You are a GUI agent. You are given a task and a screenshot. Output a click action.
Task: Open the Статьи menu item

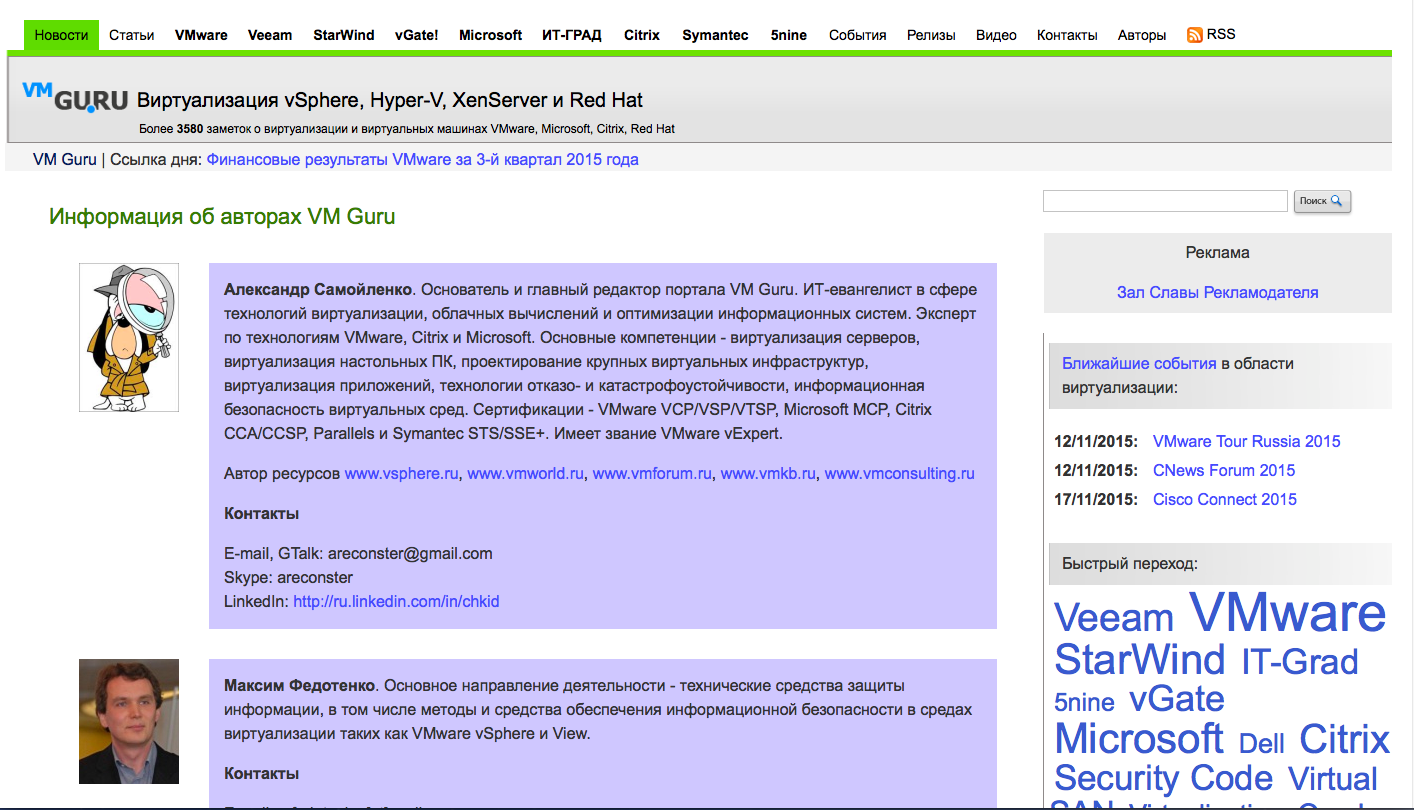(131, 35)
